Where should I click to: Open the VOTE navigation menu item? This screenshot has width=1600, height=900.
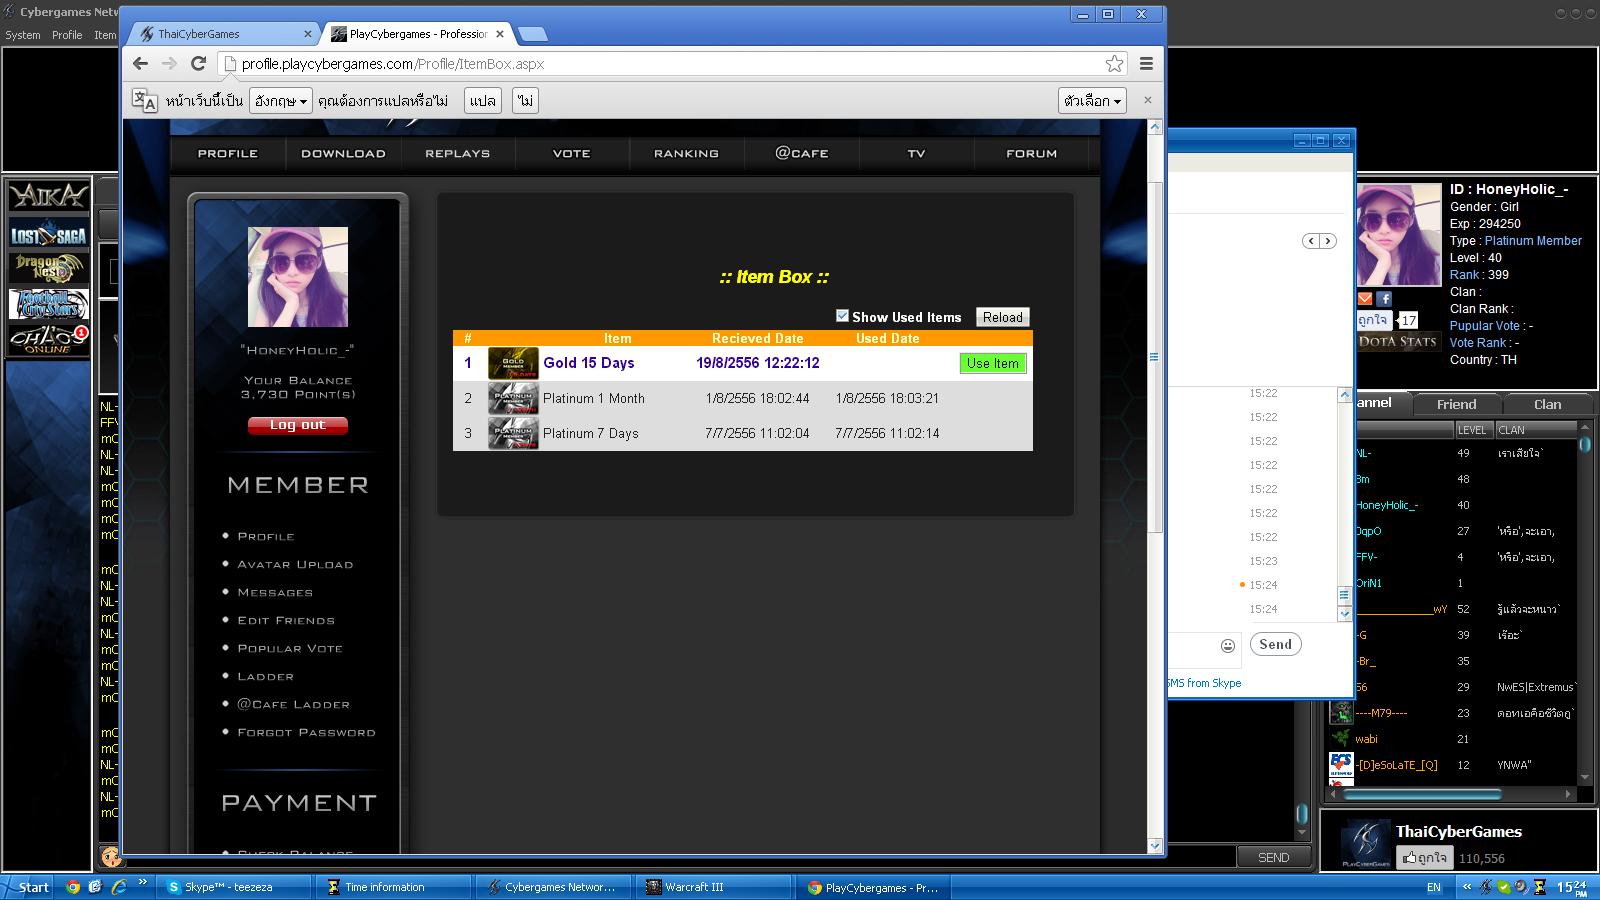572,154
